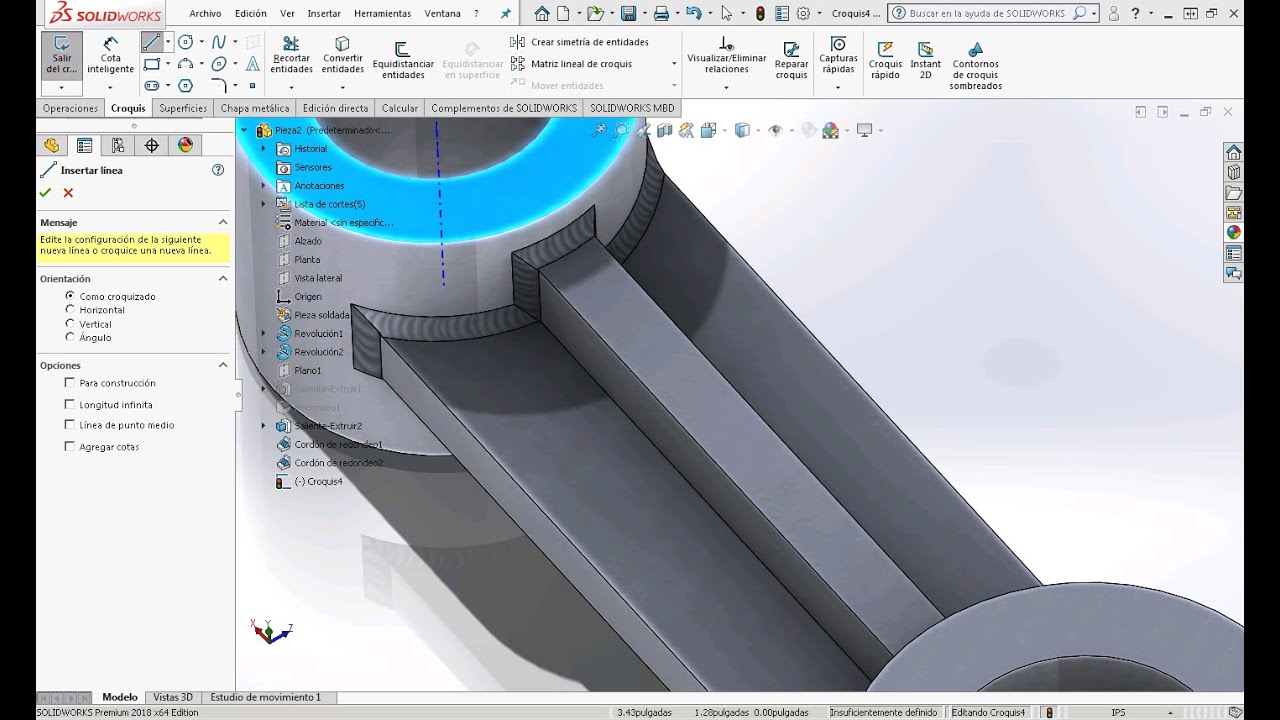Image resolution: width=1280 pixels, height=720 pixels.
Task: Expand the Revolución1 feature node
Action: coord(264,333)
